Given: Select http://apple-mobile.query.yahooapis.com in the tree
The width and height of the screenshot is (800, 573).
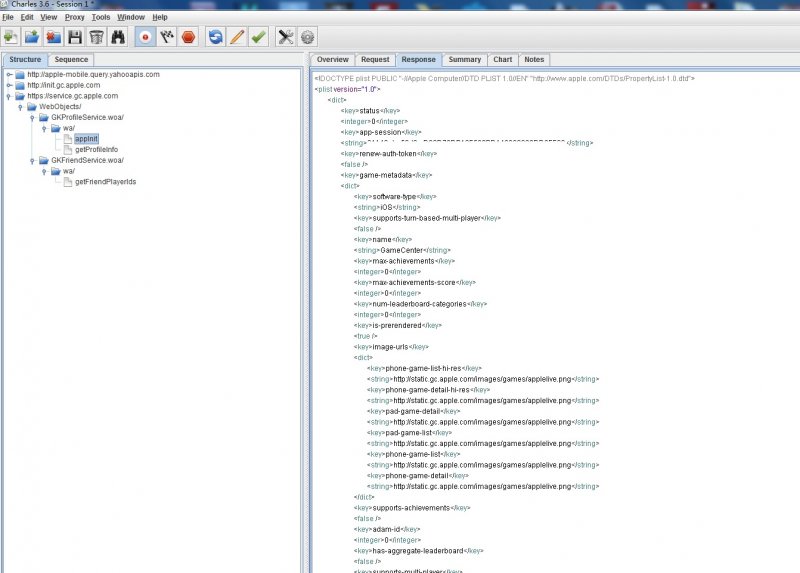Looking at the screenshot, I should coord(93,74).
